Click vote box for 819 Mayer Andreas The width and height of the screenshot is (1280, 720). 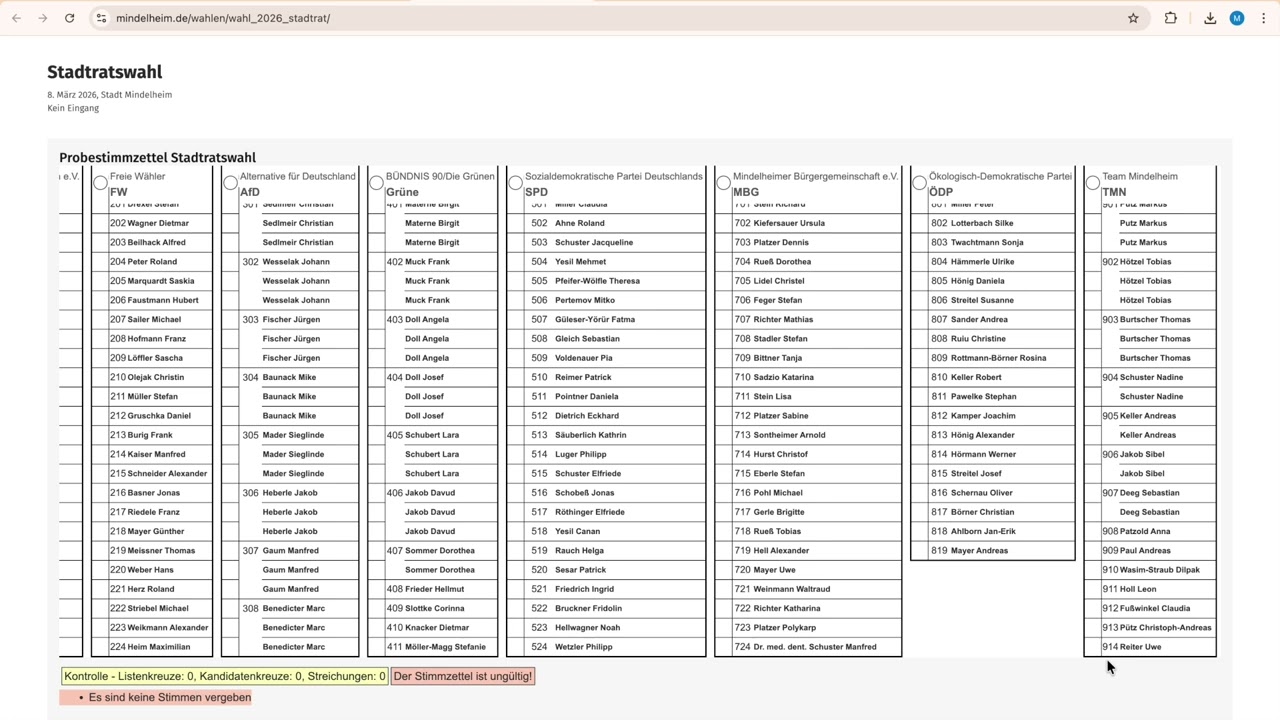[919, 551]
